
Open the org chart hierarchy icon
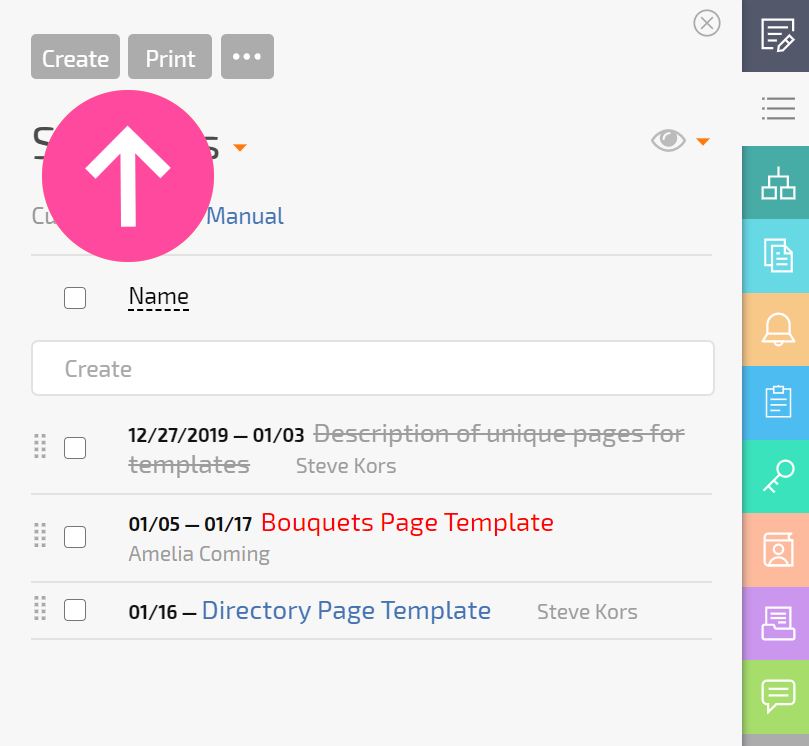coord(777,183)
